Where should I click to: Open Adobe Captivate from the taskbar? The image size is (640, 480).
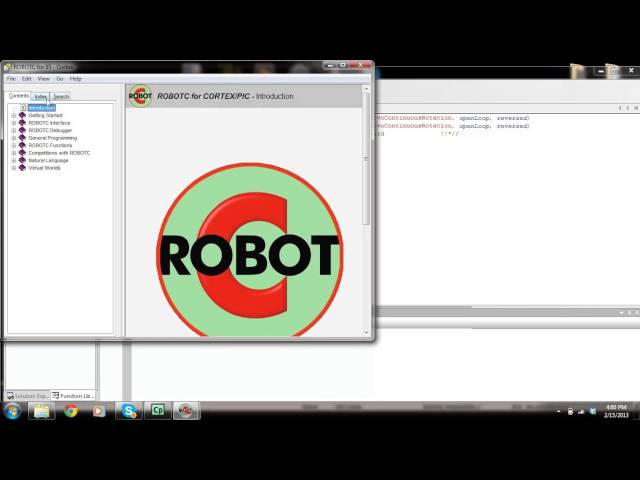(x=158, y=411)
